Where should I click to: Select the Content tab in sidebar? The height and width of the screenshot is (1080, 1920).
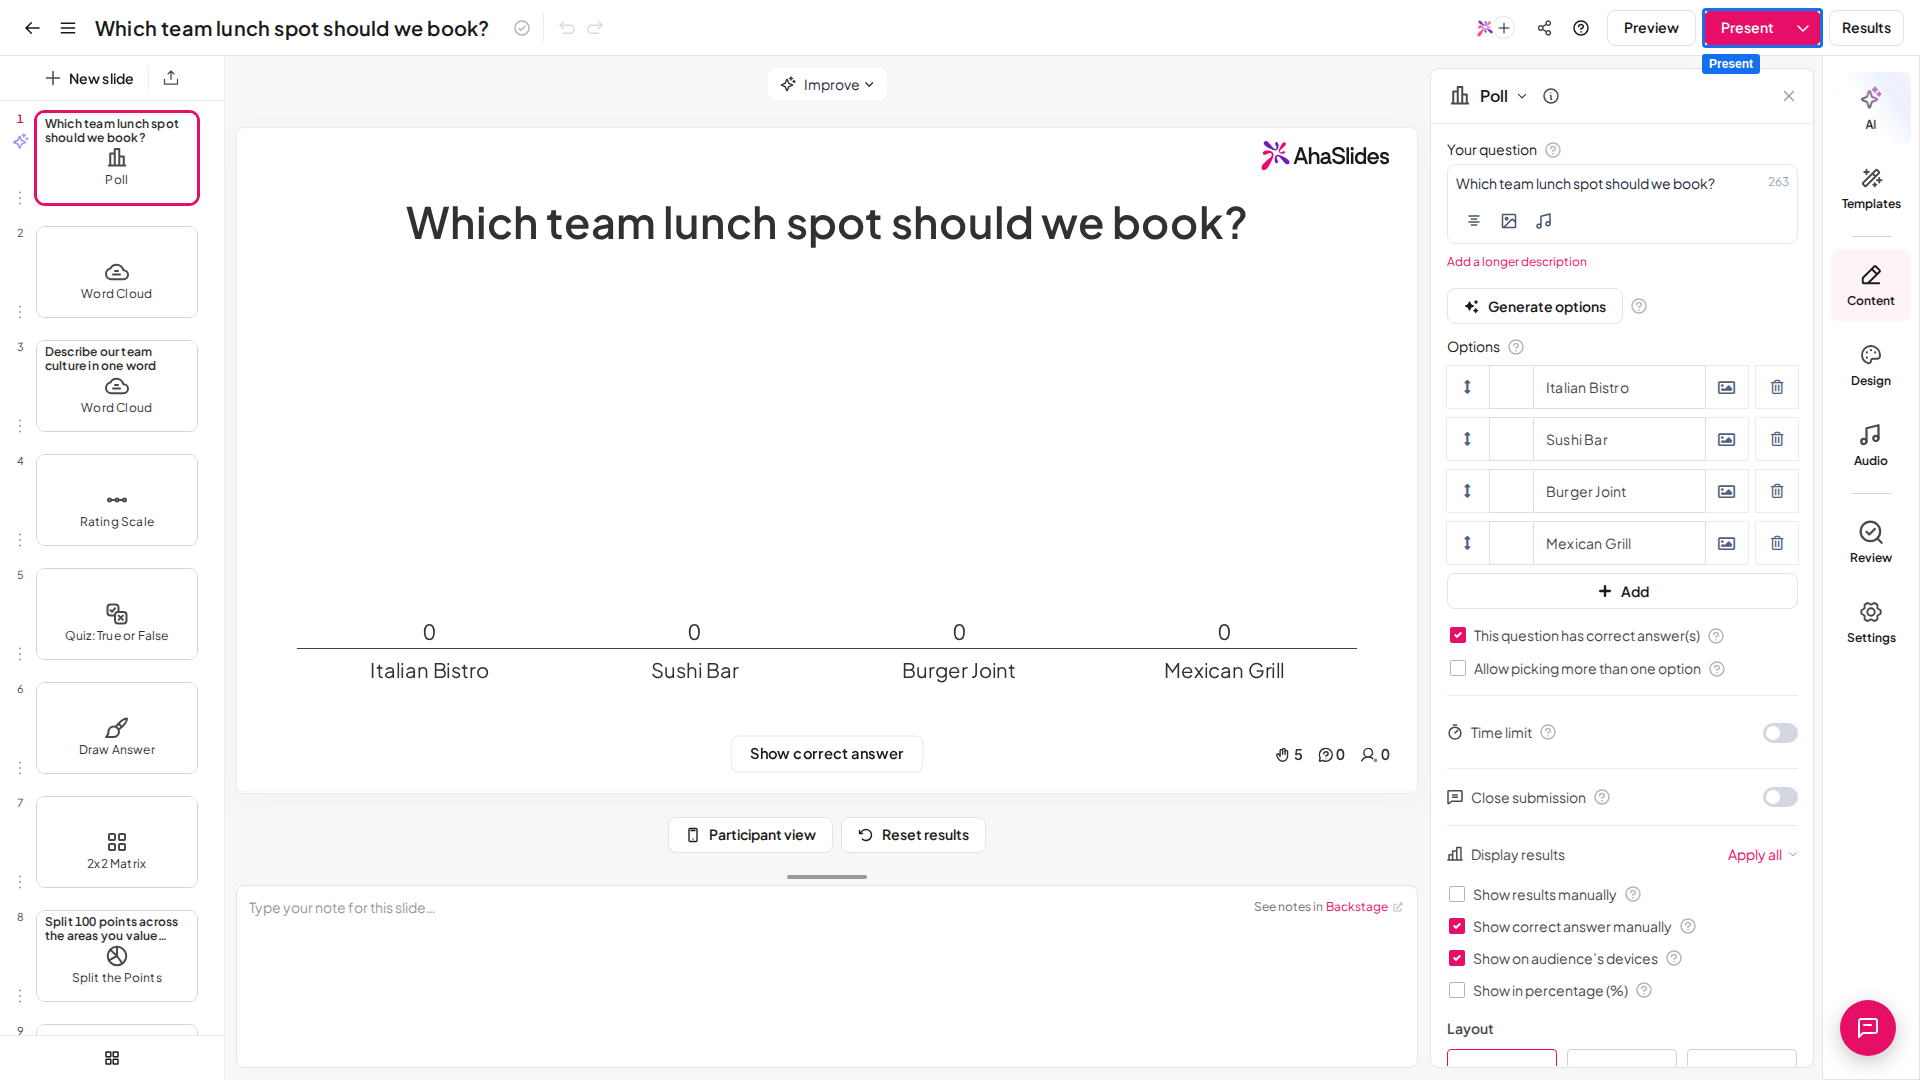pyautogui.click(x=1871, y=285)
